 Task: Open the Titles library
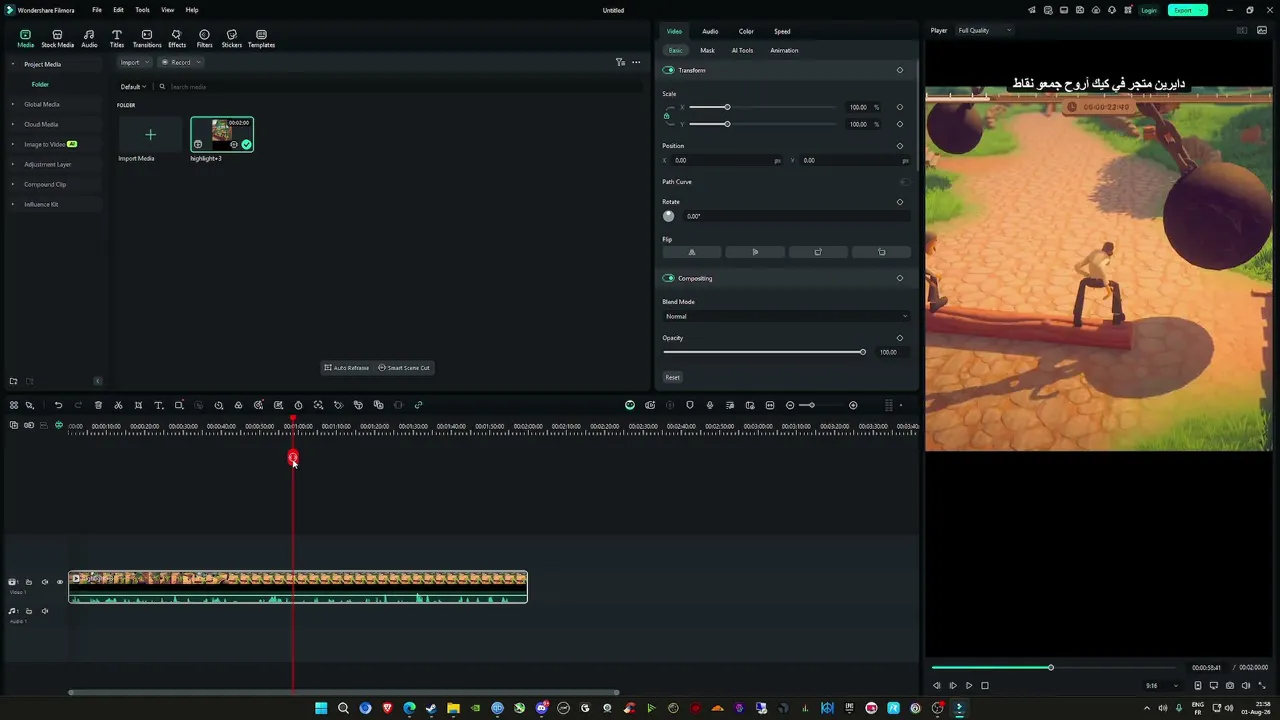(x=117, y=38)
